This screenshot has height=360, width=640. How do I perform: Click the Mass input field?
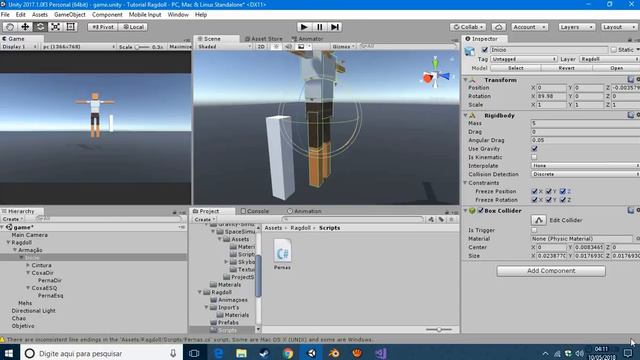coord(585,123)
